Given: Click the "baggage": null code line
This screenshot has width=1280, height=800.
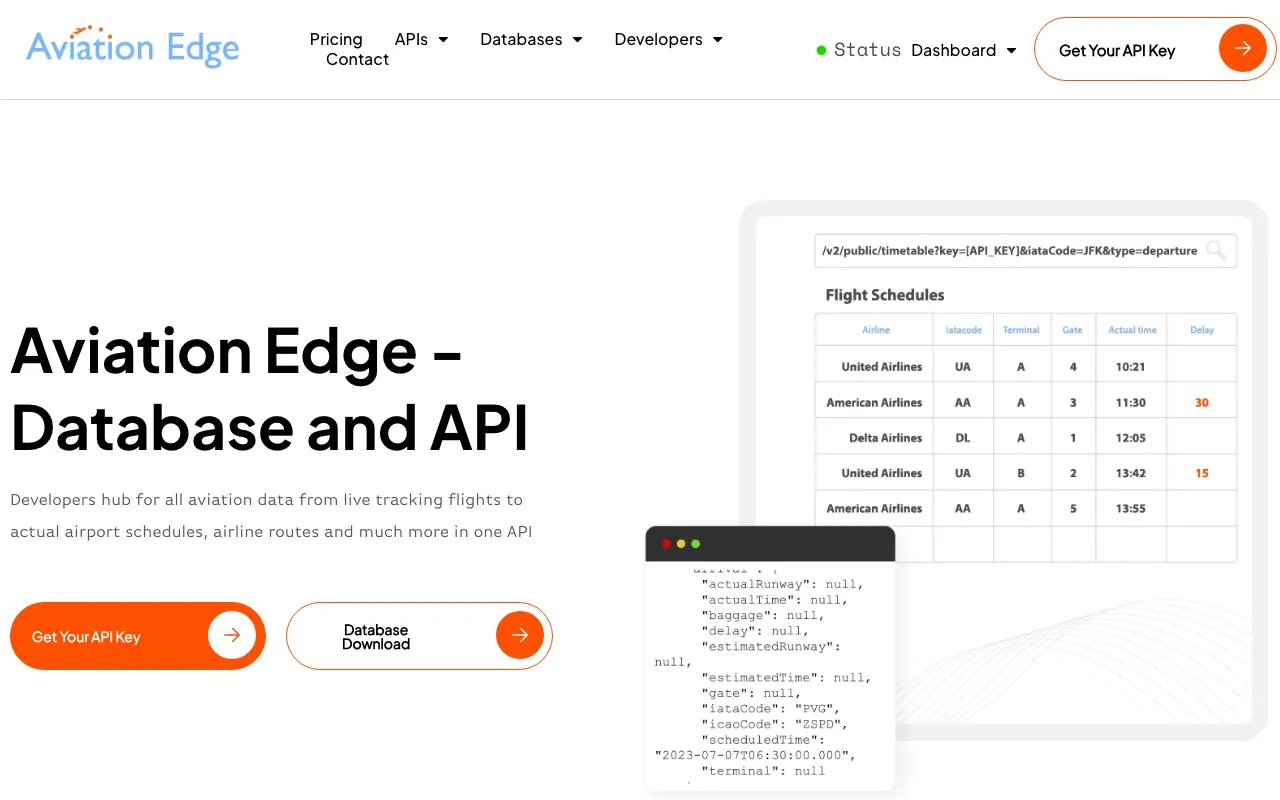Looking at the screenshot, I should tap(763, 615).
